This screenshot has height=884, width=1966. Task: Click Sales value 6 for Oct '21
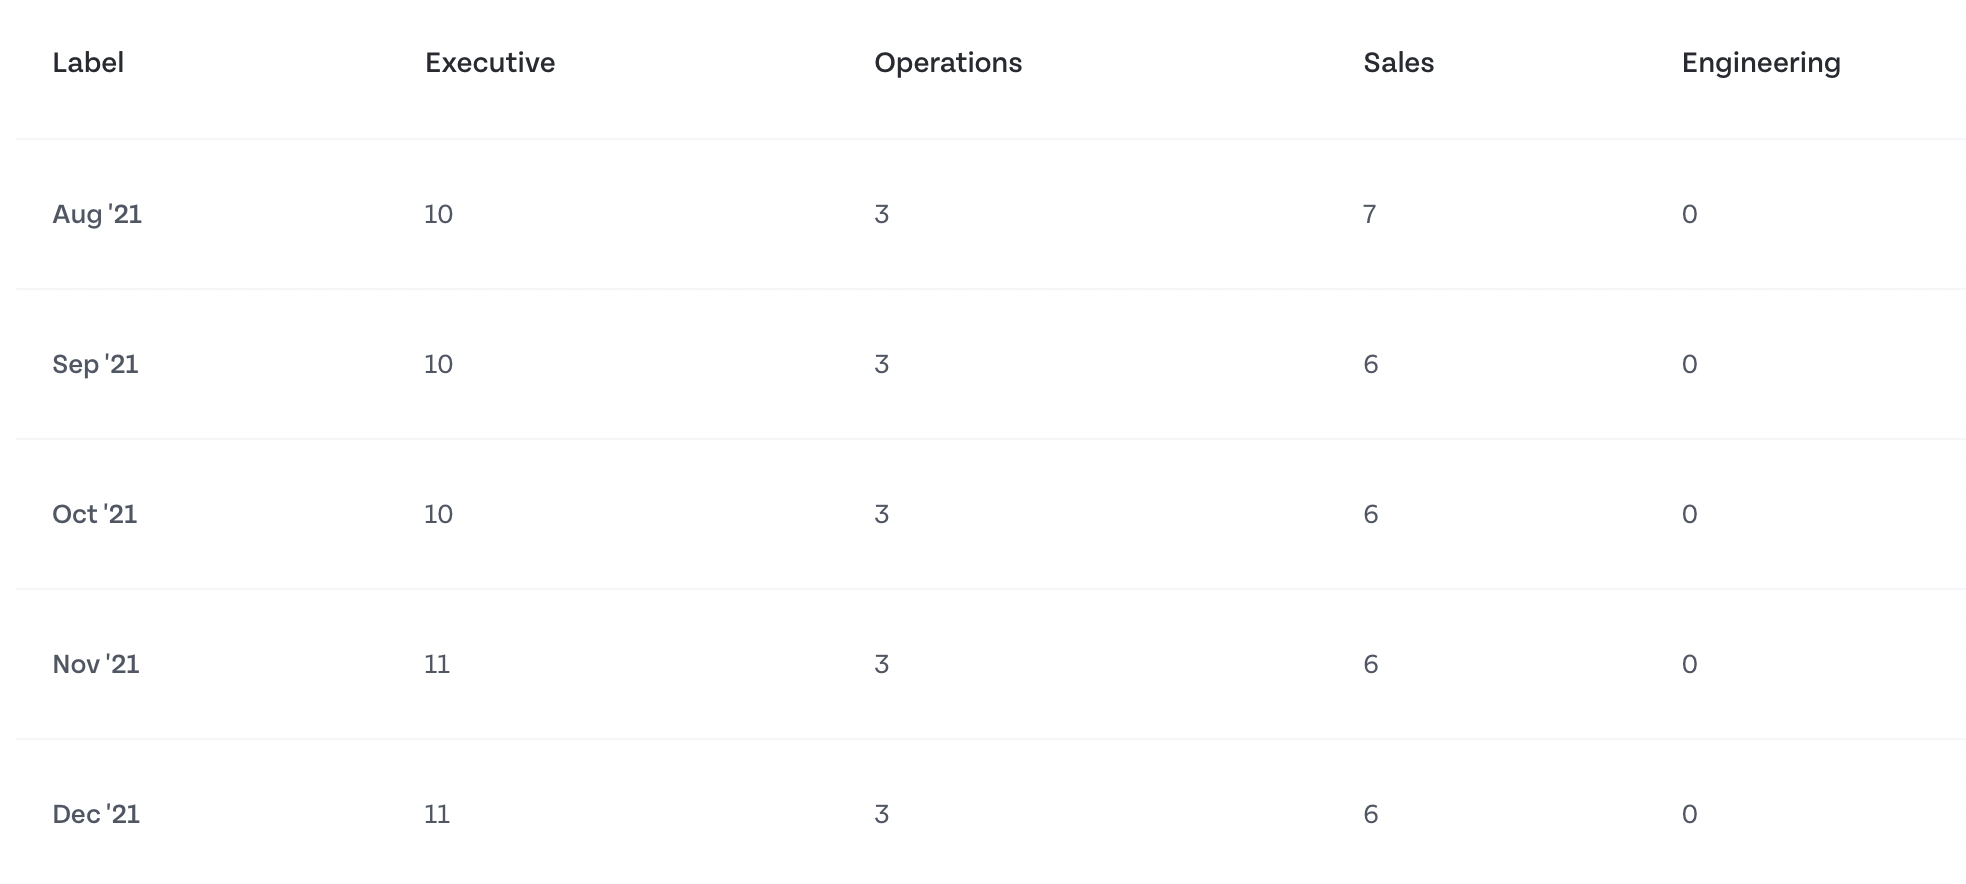click(1371, 514)
